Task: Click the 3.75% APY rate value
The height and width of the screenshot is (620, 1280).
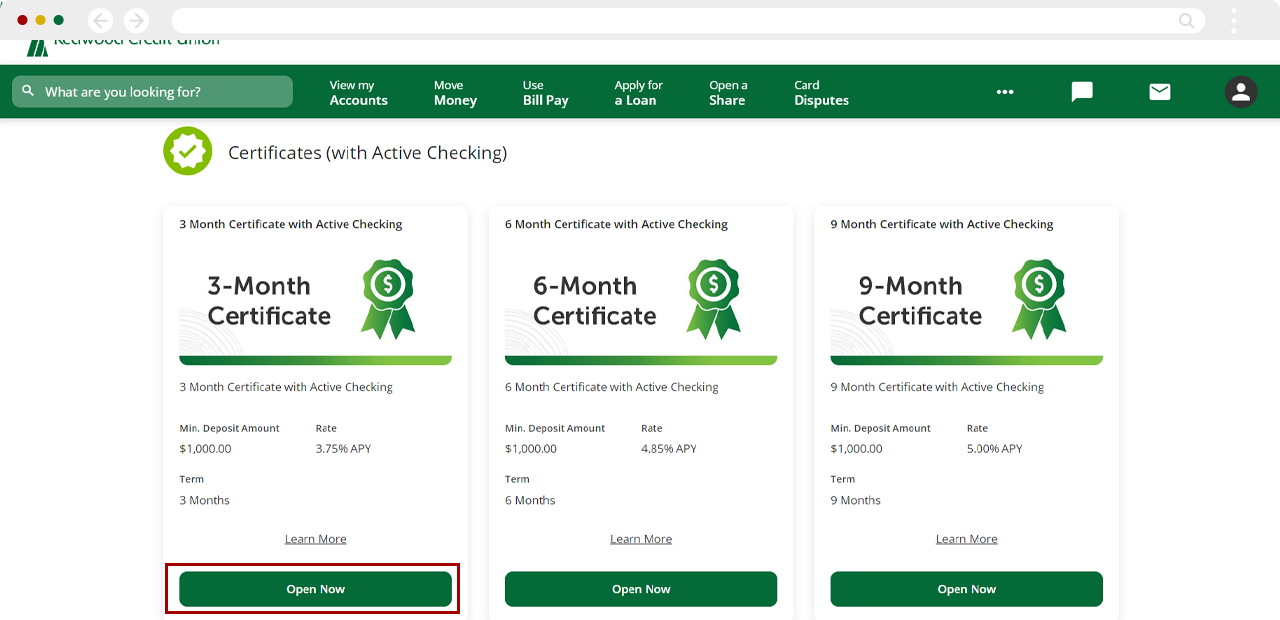Action: (343, 449)
